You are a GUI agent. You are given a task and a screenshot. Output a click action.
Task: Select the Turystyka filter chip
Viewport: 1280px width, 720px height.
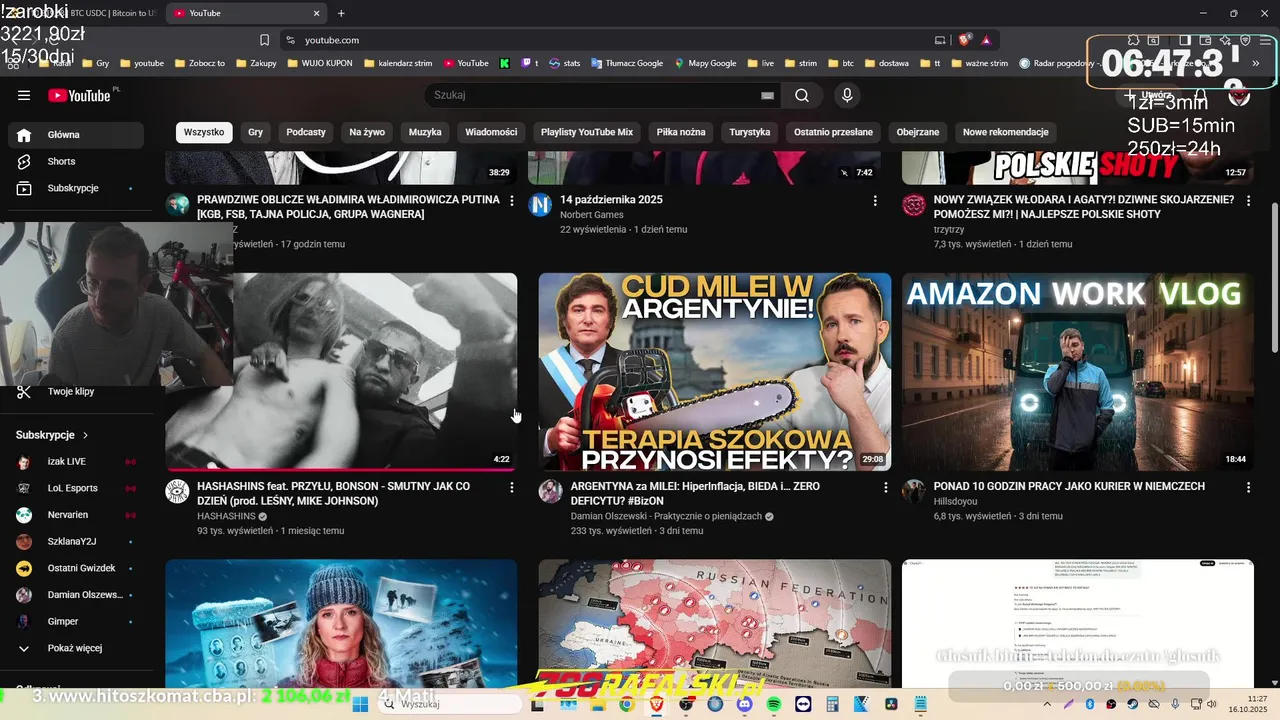(x=750, y=132)
